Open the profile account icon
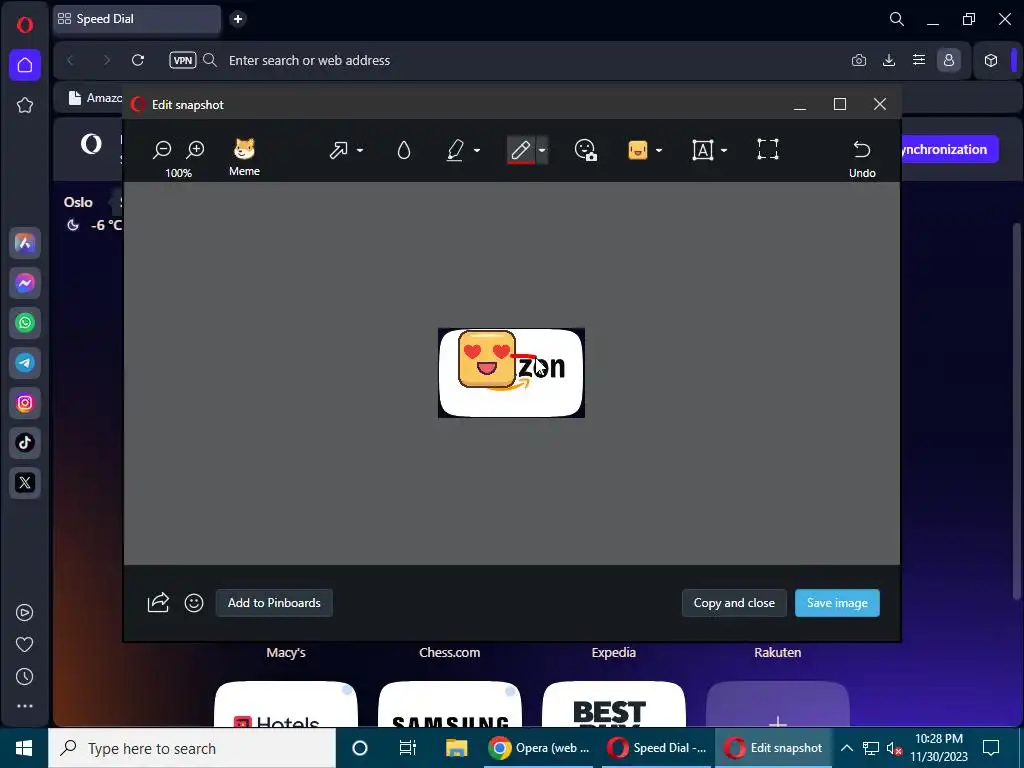This screenshot has width=1024, height=768. point(949,60)
